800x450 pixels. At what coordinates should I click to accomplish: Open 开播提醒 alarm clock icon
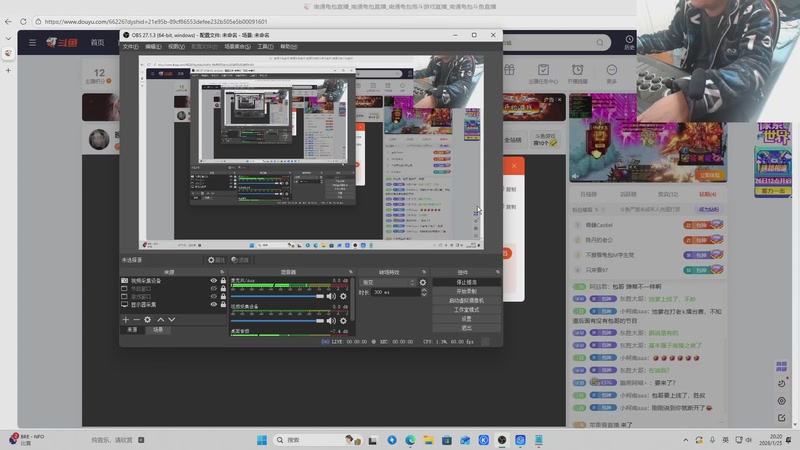pyautogui.click(x=578, y=73)
